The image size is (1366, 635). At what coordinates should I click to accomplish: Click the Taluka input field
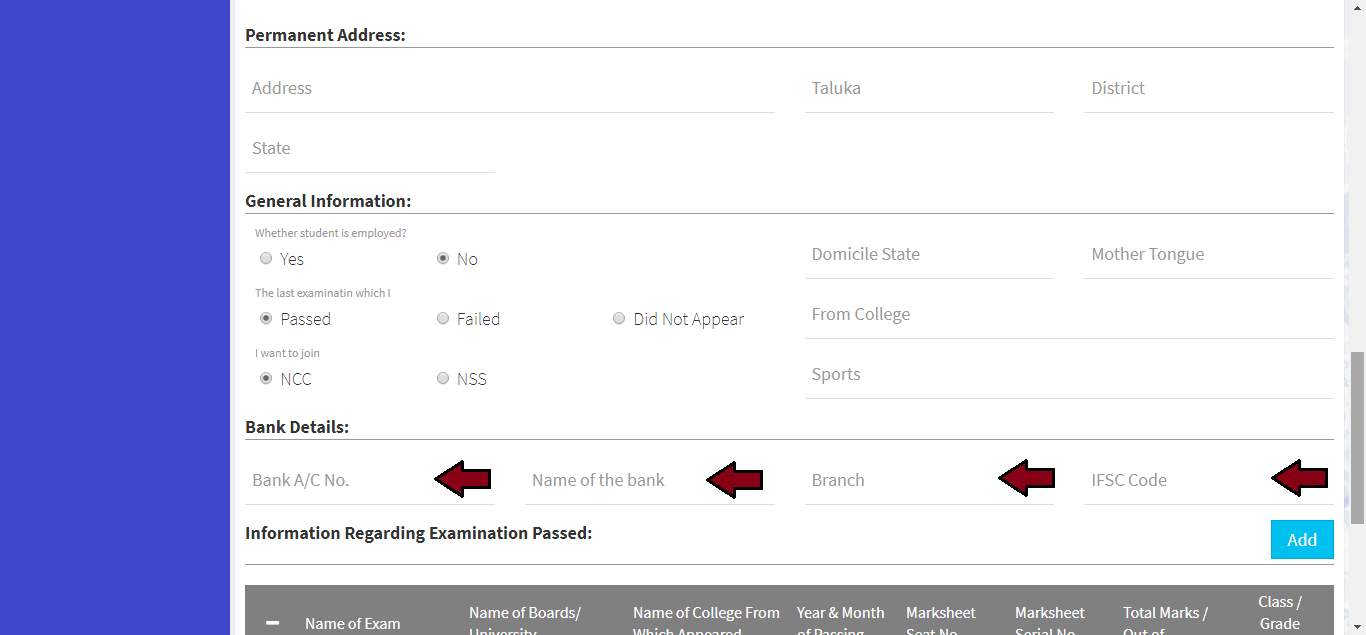[928, 89]
